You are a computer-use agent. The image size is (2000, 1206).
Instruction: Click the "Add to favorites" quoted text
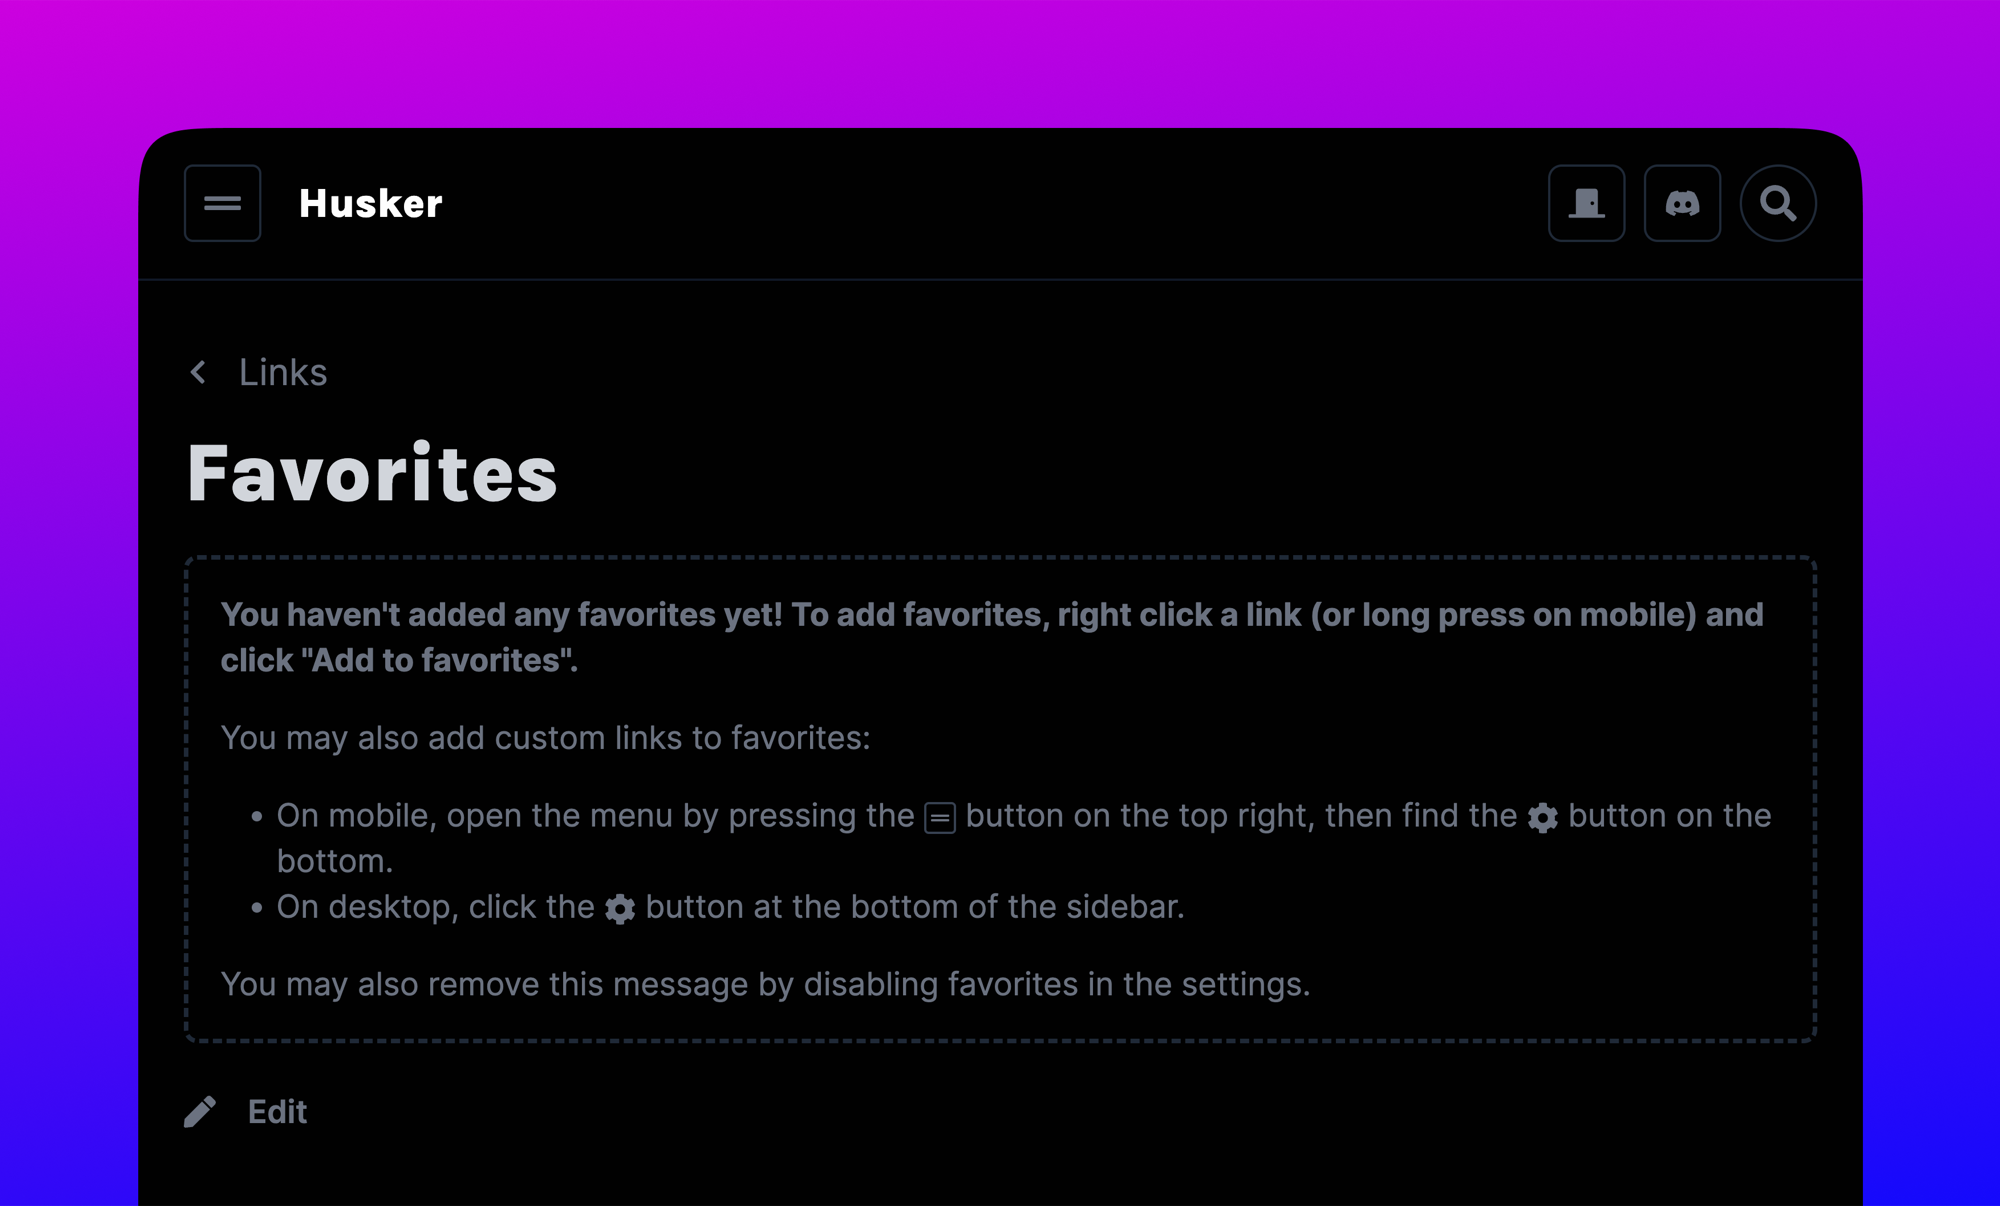click(438, 661)
